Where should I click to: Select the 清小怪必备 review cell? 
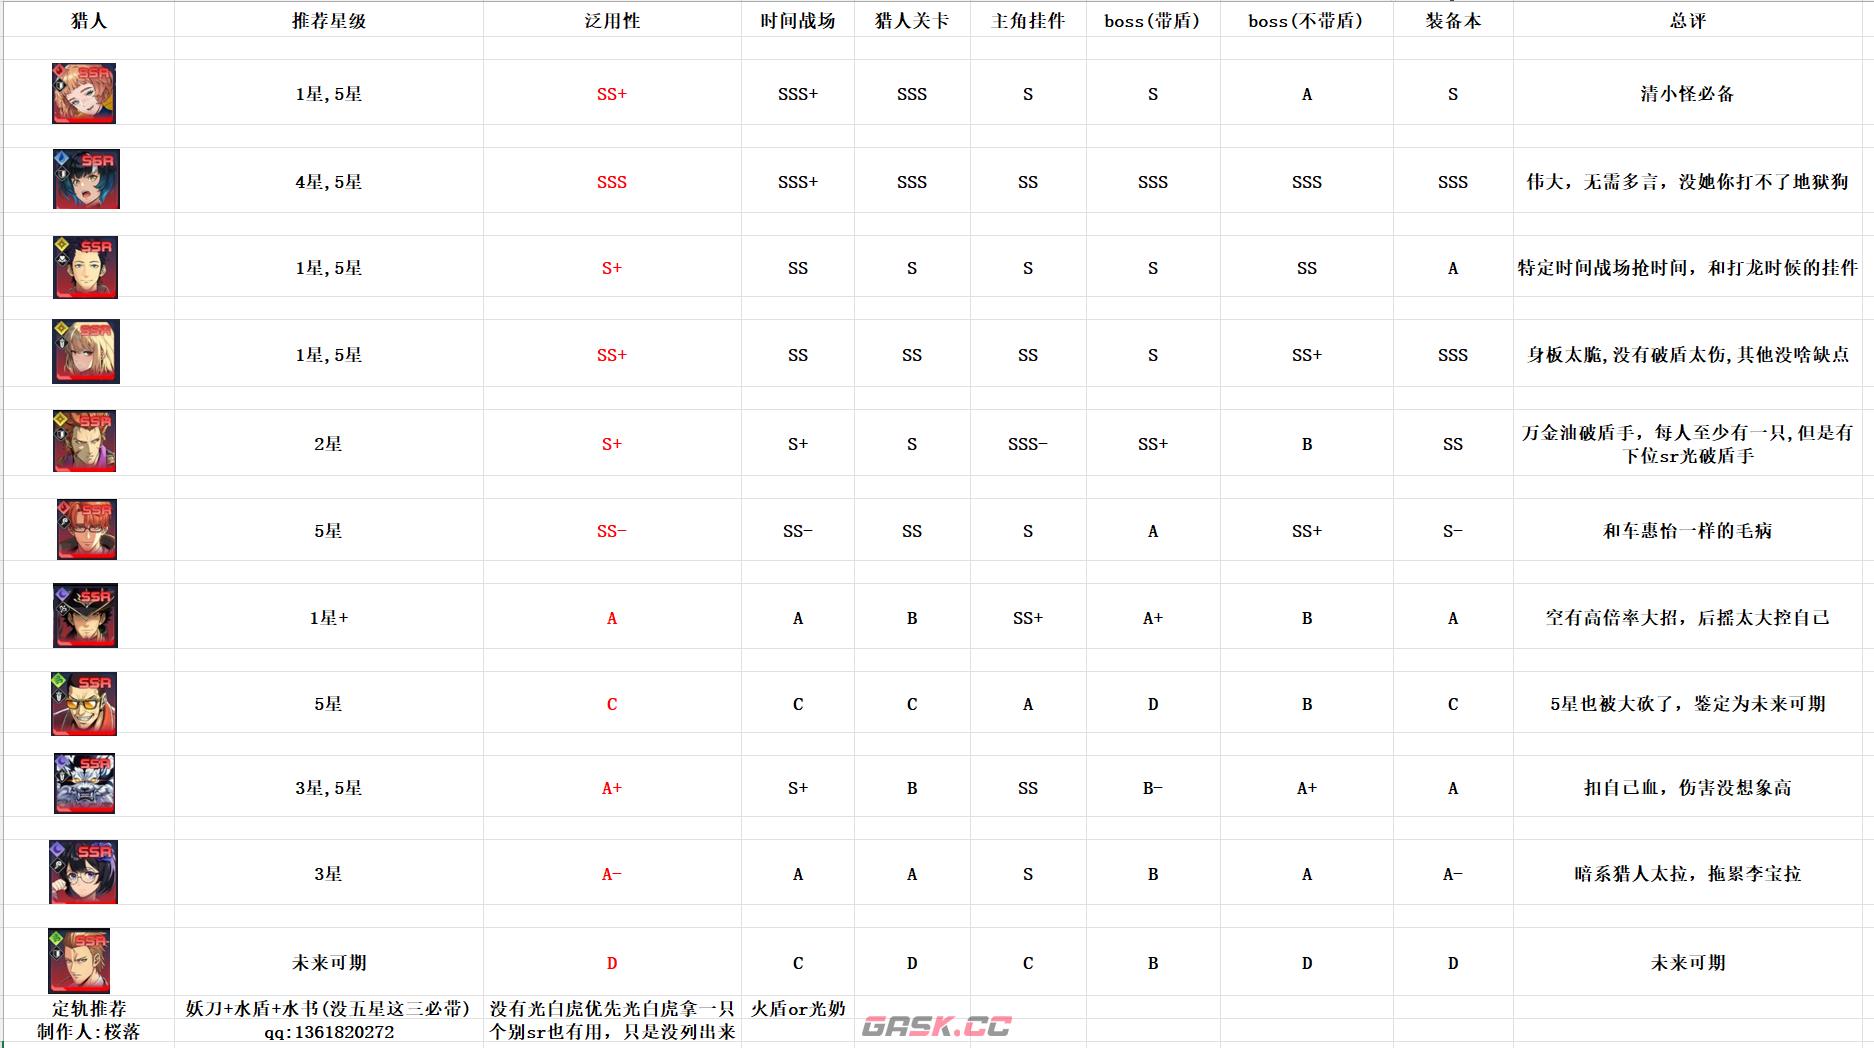1688,94
